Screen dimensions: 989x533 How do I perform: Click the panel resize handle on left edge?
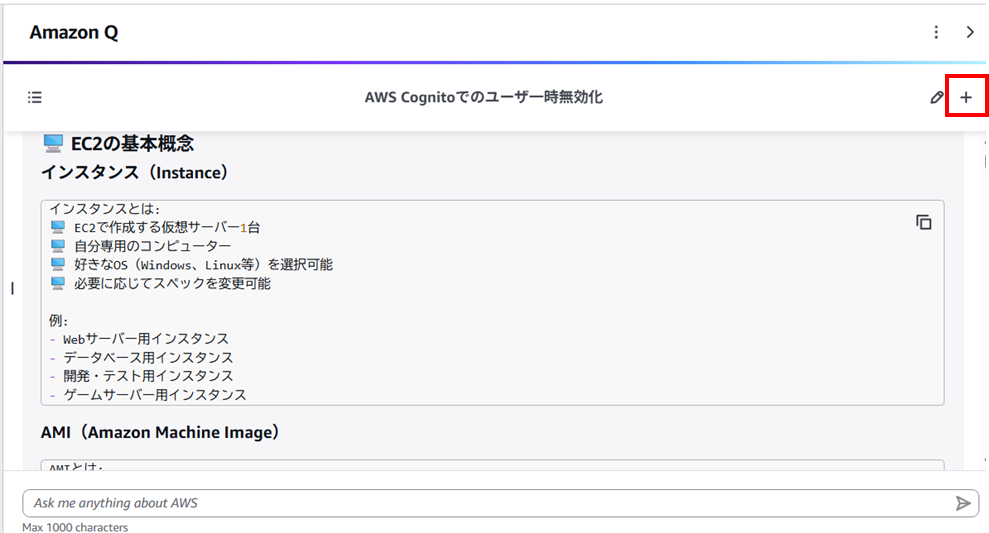12,288
